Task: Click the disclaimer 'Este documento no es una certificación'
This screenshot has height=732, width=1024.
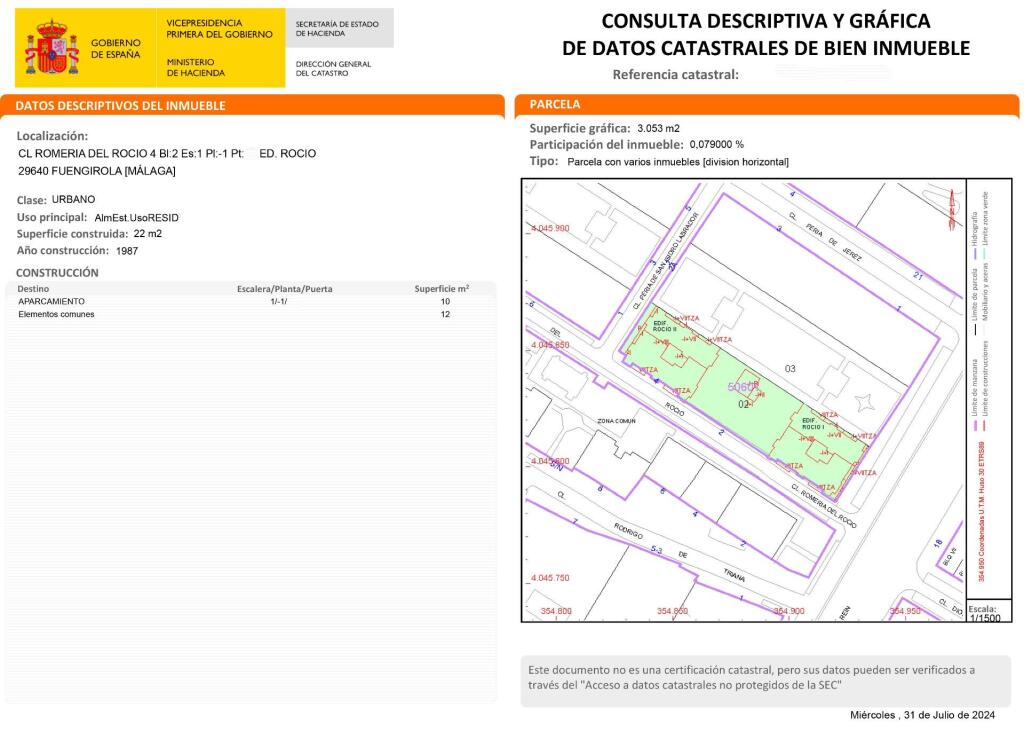Action: (751, 677)
